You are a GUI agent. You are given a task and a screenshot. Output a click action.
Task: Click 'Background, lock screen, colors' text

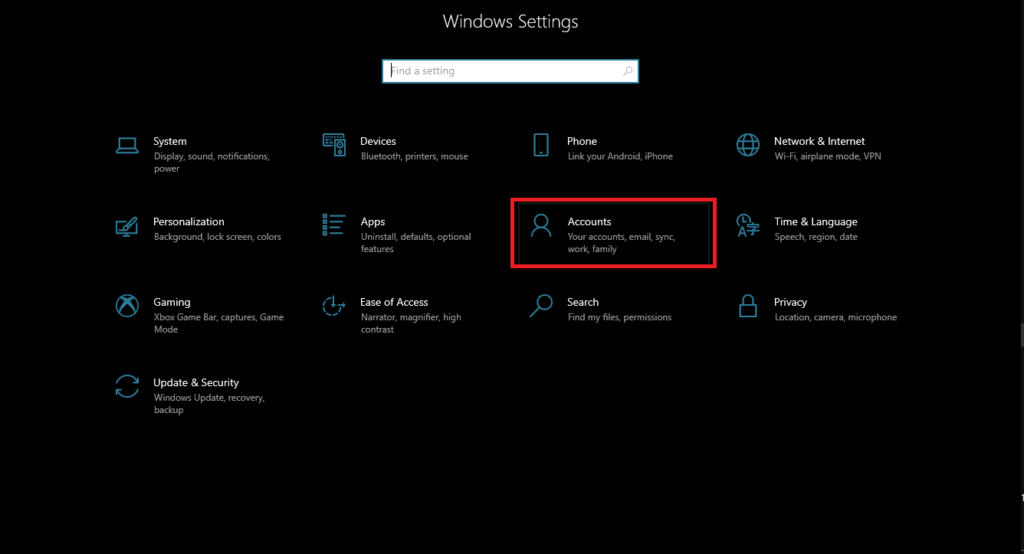[x=217, y=236]
